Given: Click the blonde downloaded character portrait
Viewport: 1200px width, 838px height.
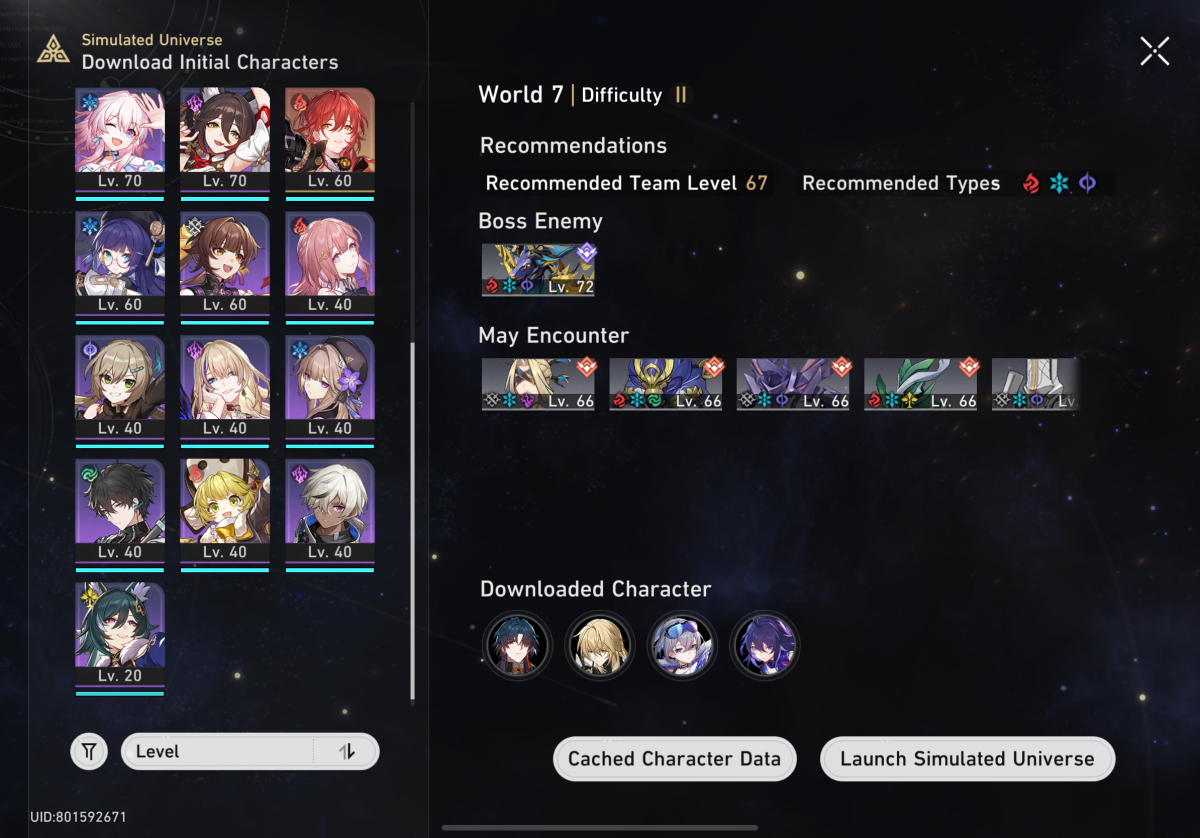Looking at the screenshot, I should pos(600,645).
